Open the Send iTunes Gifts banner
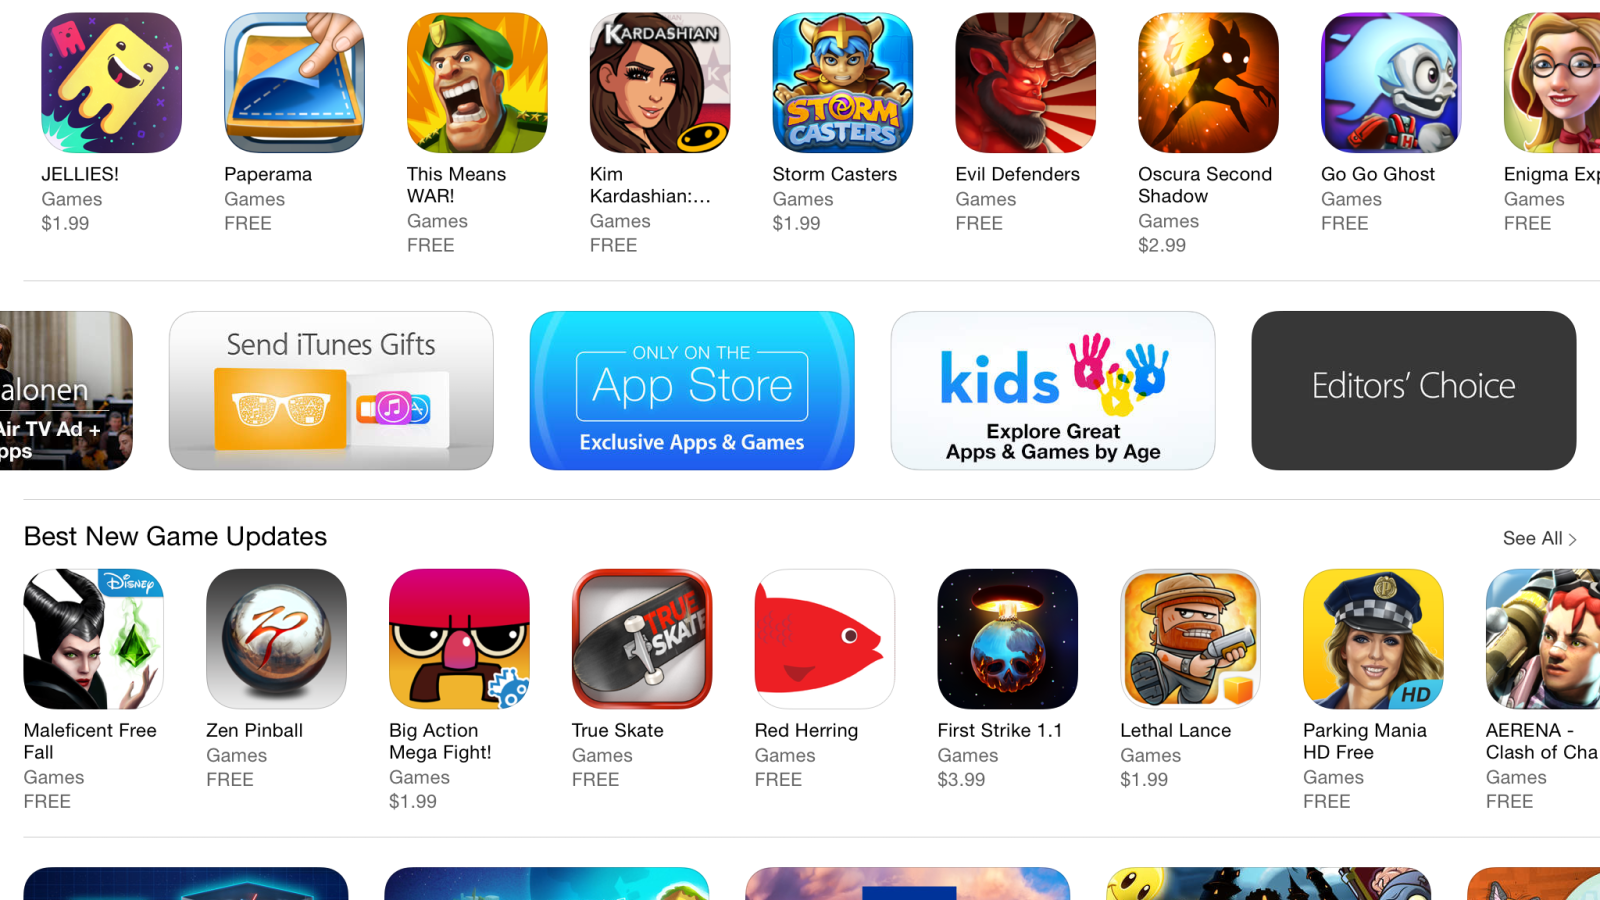1600x900 pixels. (331, 390)
